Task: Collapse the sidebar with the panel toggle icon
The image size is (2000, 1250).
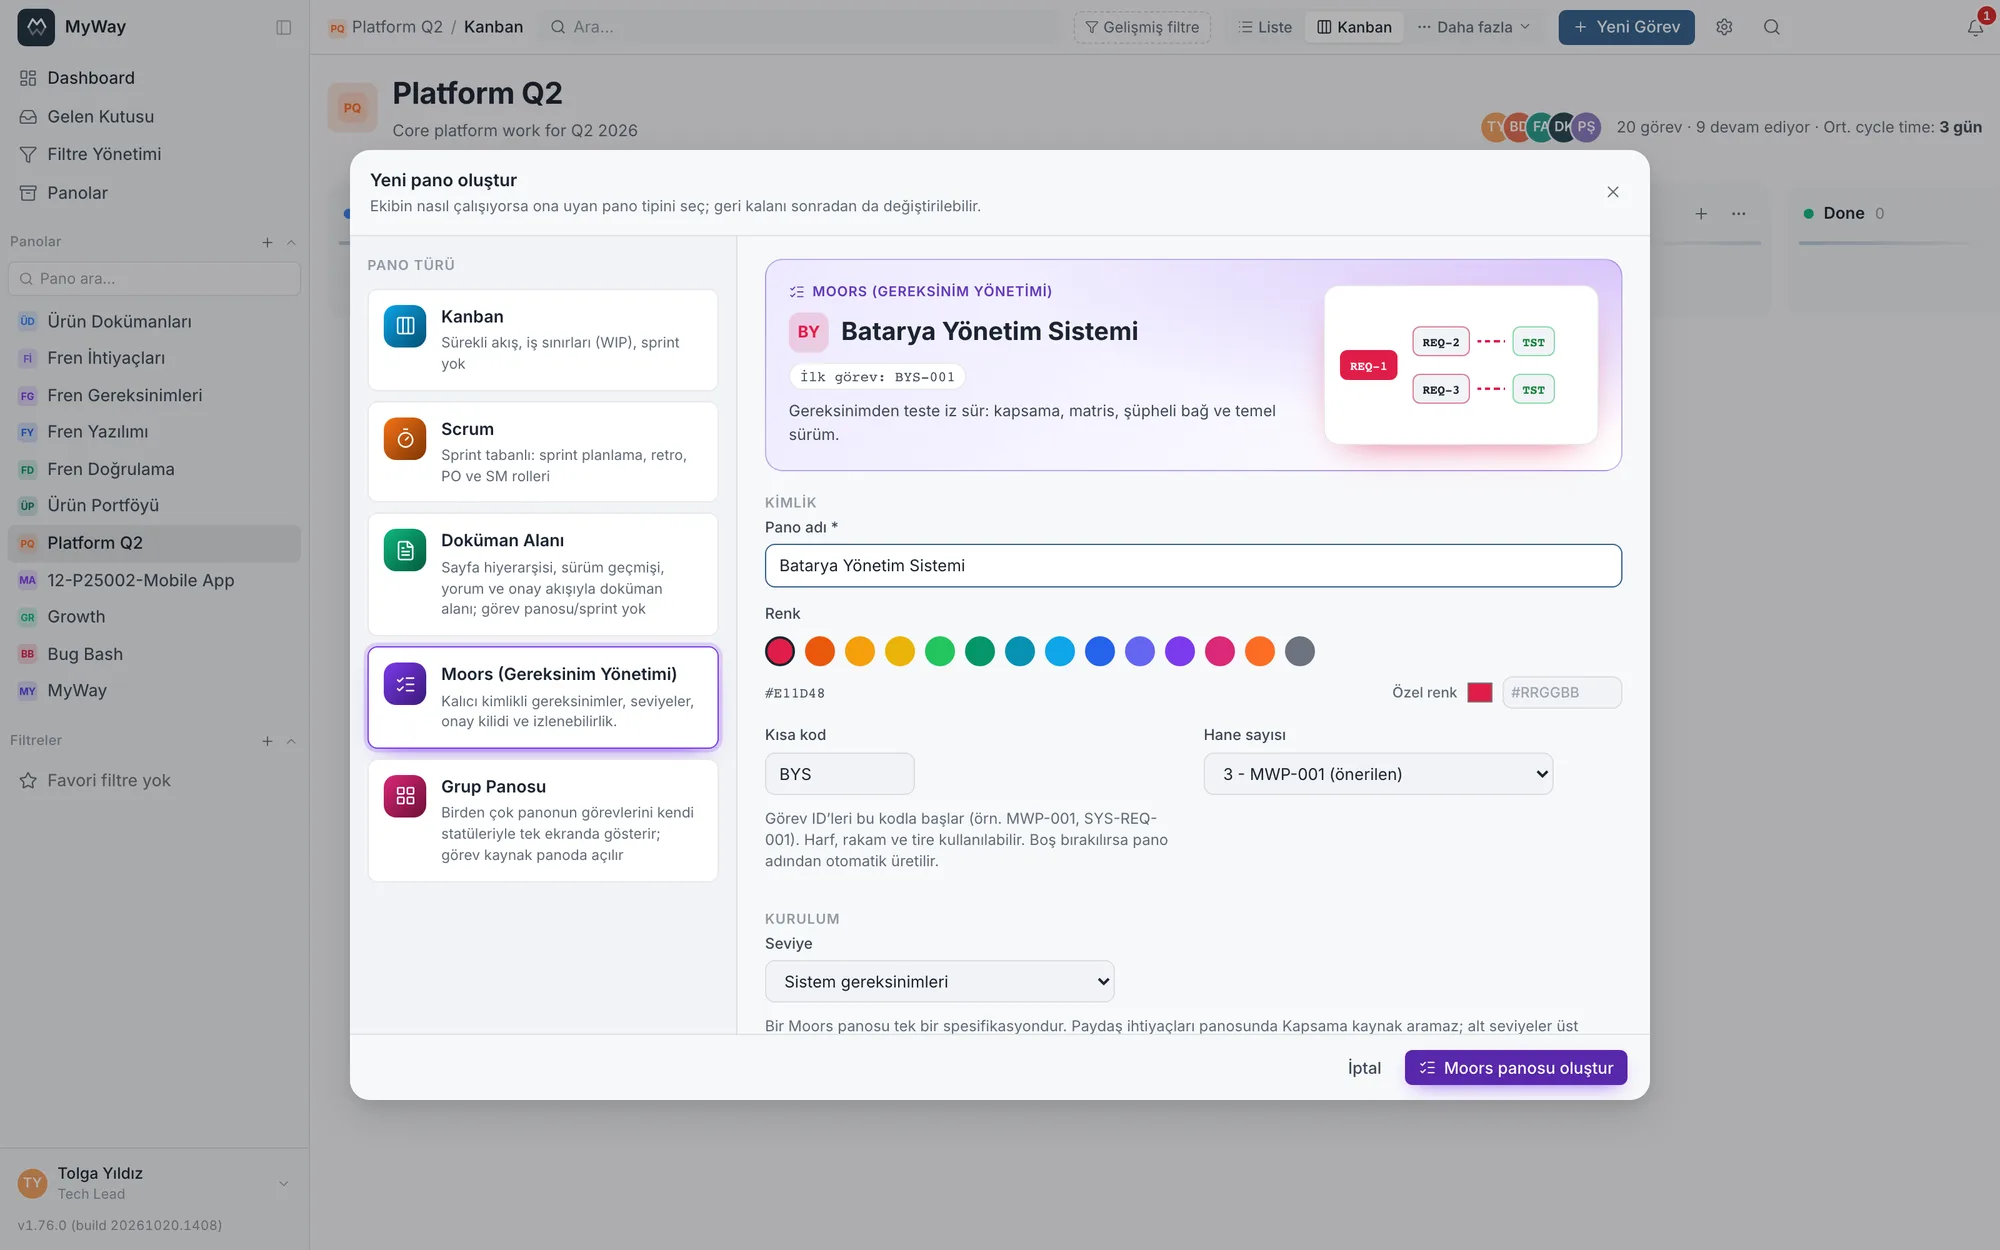Action: pyautogui.click(x=284, y=27)
